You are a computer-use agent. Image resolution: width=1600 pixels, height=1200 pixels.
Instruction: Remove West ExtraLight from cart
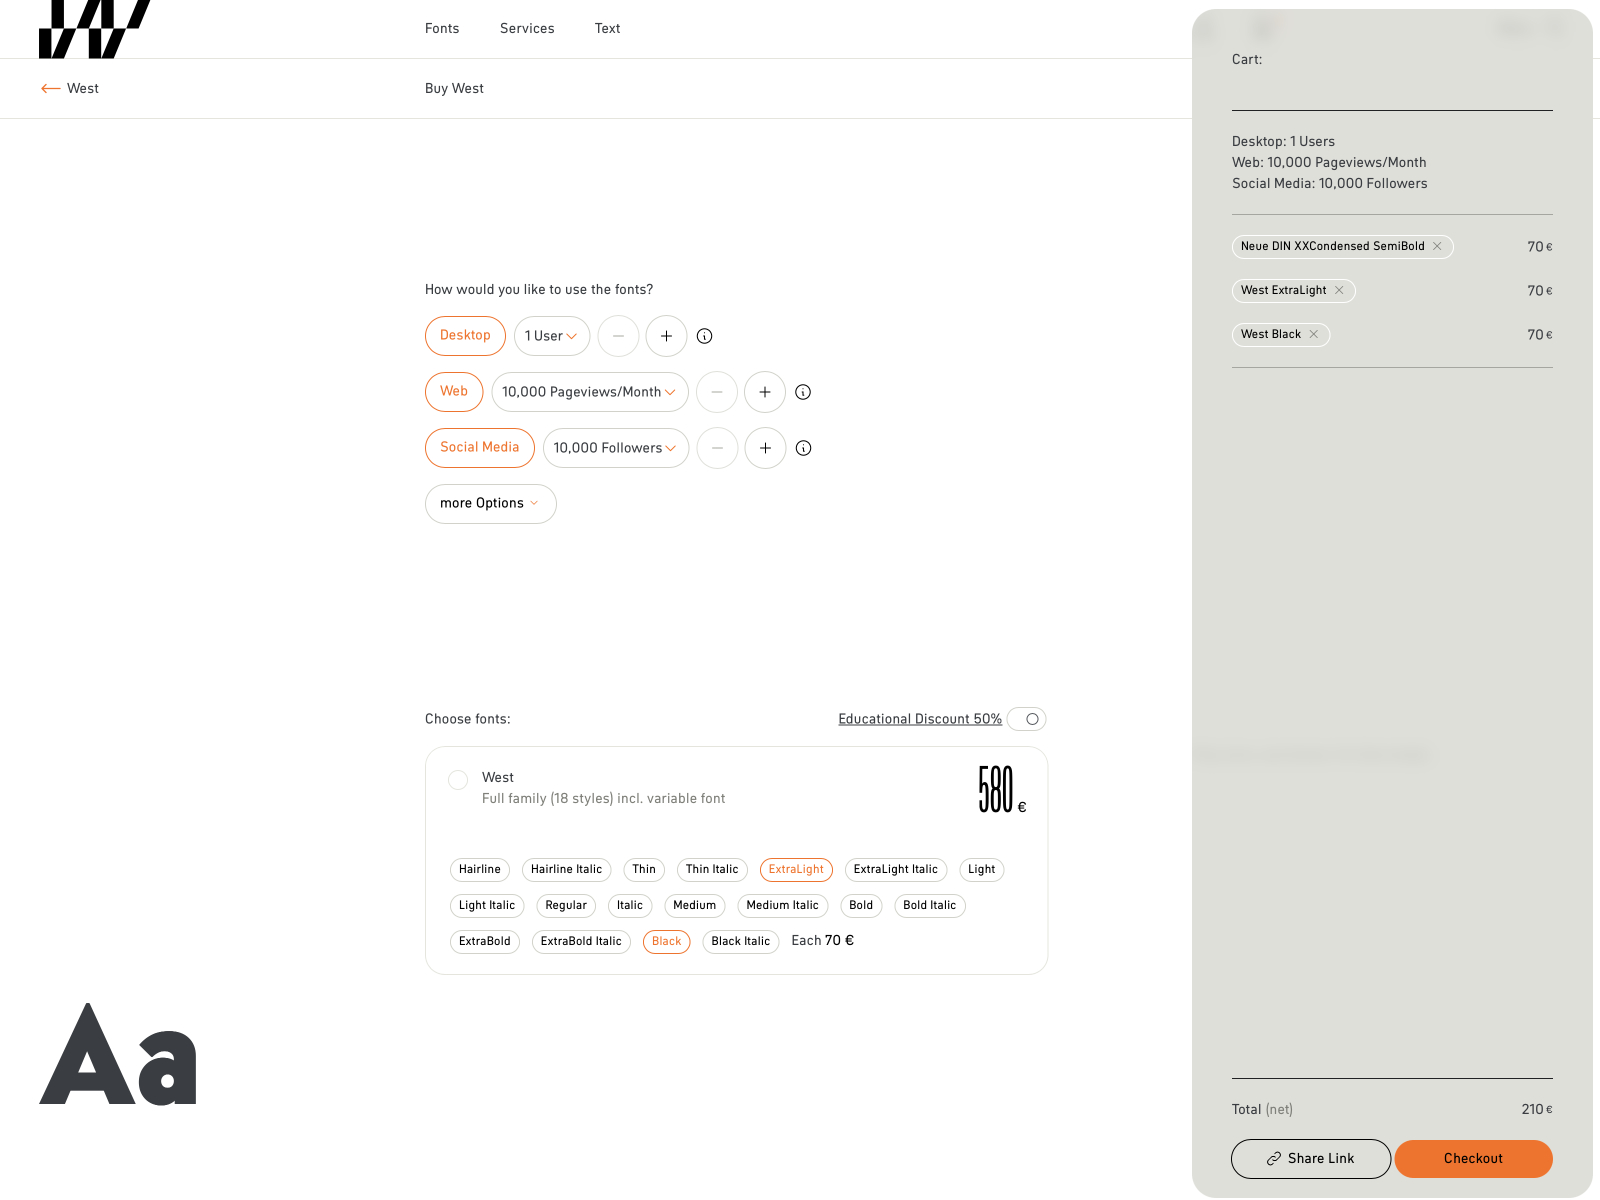click(x=1339, y=290)
